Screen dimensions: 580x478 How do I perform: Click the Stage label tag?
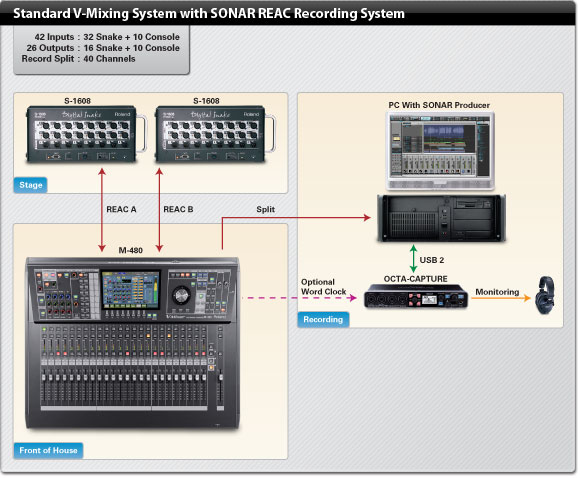point(31,185)
